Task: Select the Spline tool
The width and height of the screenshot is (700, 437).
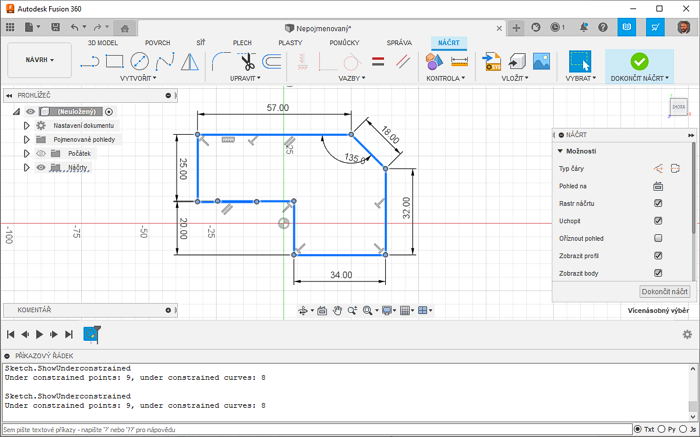Action: 165,61
